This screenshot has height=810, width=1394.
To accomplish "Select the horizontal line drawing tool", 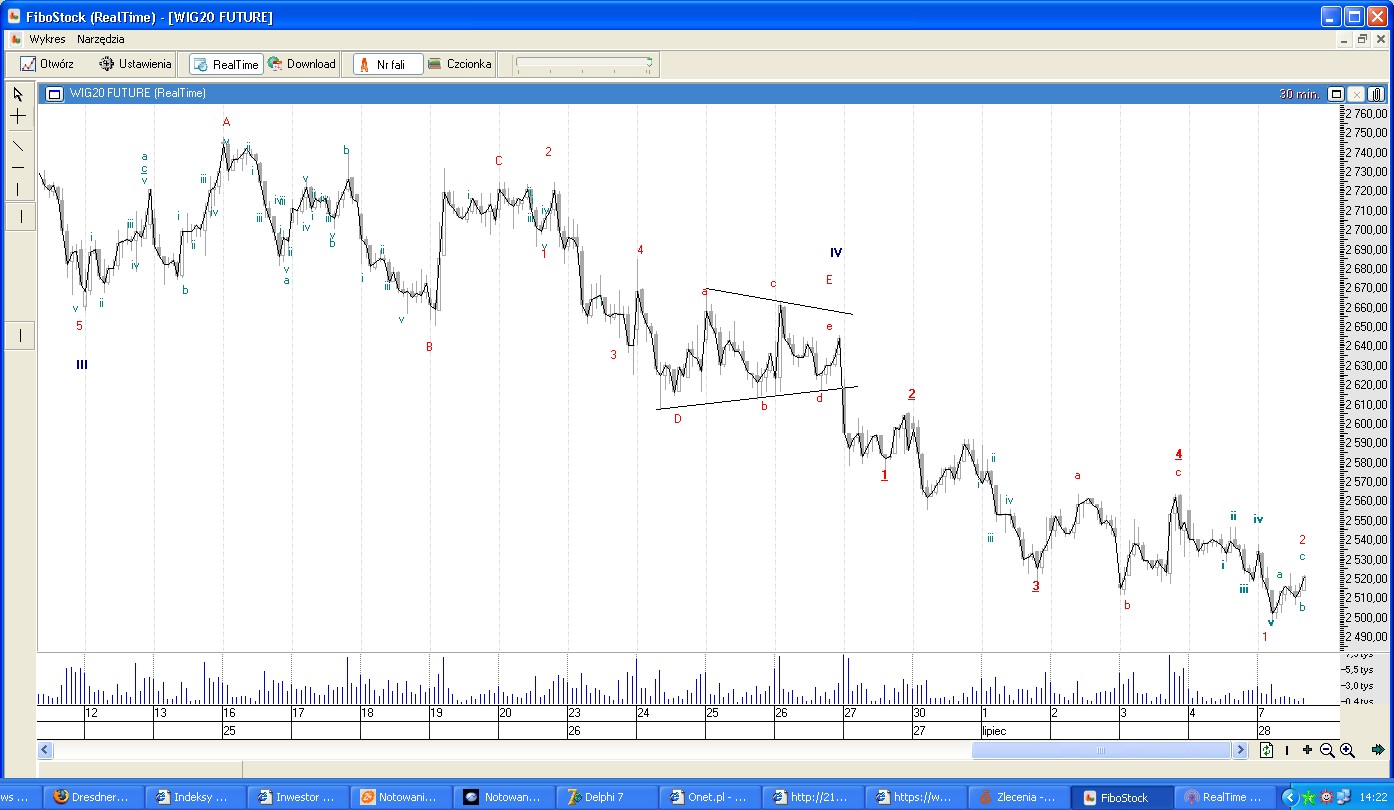I will click(x=18, y=167).
